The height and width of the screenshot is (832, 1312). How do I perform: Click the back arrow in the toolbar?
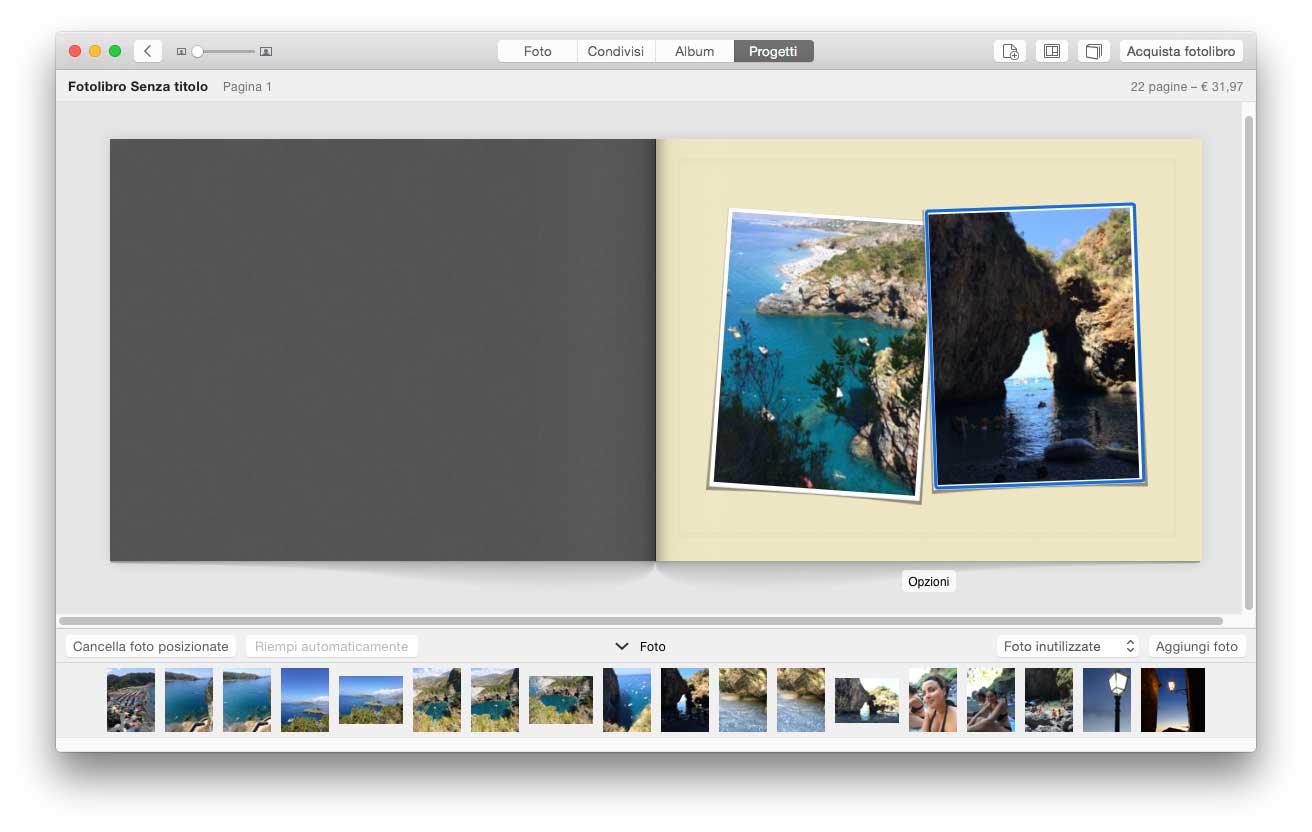coord(148,51)
